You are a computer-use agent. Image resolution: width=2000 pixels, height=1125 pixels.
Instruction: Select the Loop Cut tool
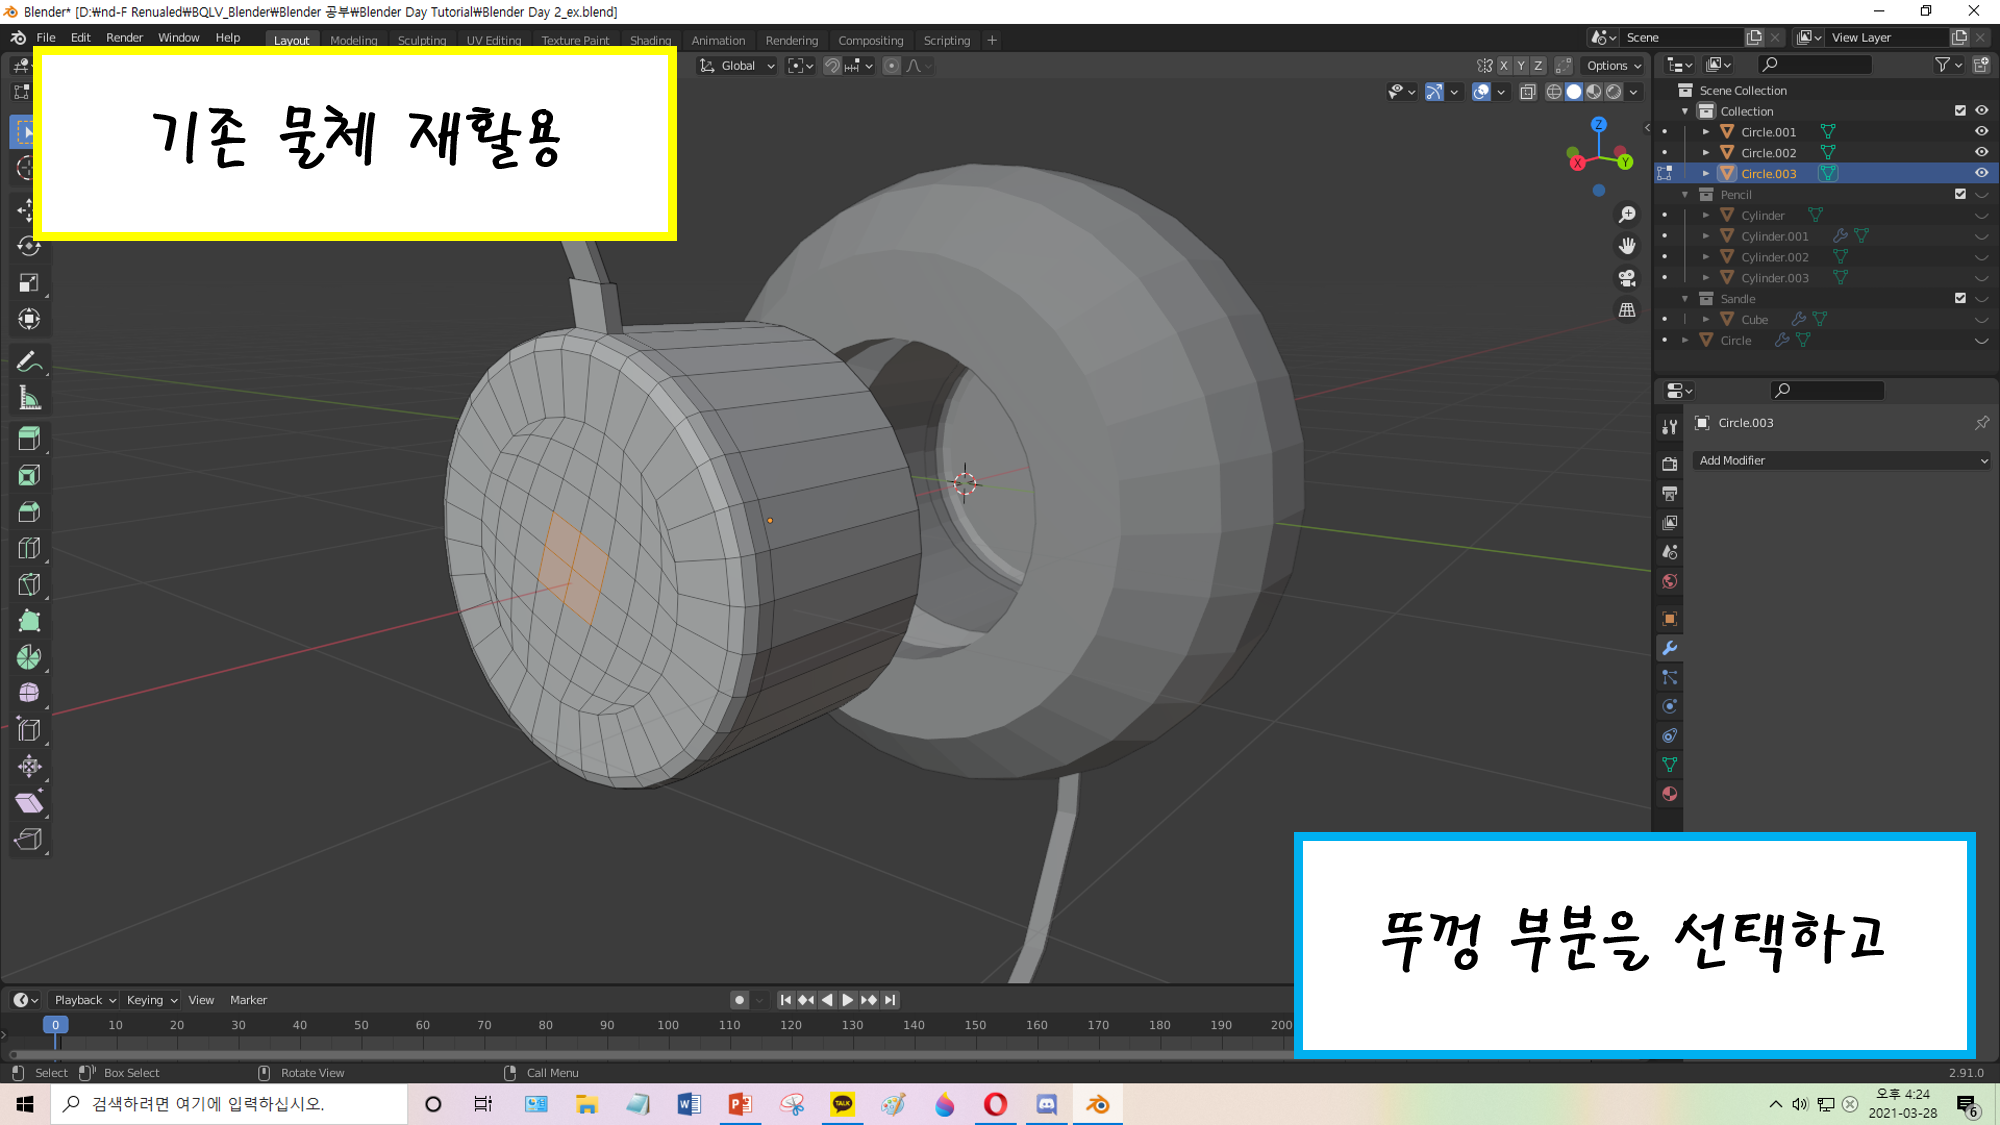click(x=29, y=548)
